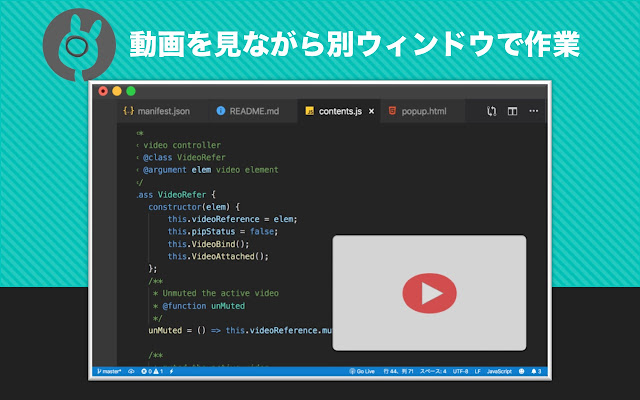The width and height of the screenshot is (640, 400).
Task: Play the picture-in-picture video
Action: (429, 293)
